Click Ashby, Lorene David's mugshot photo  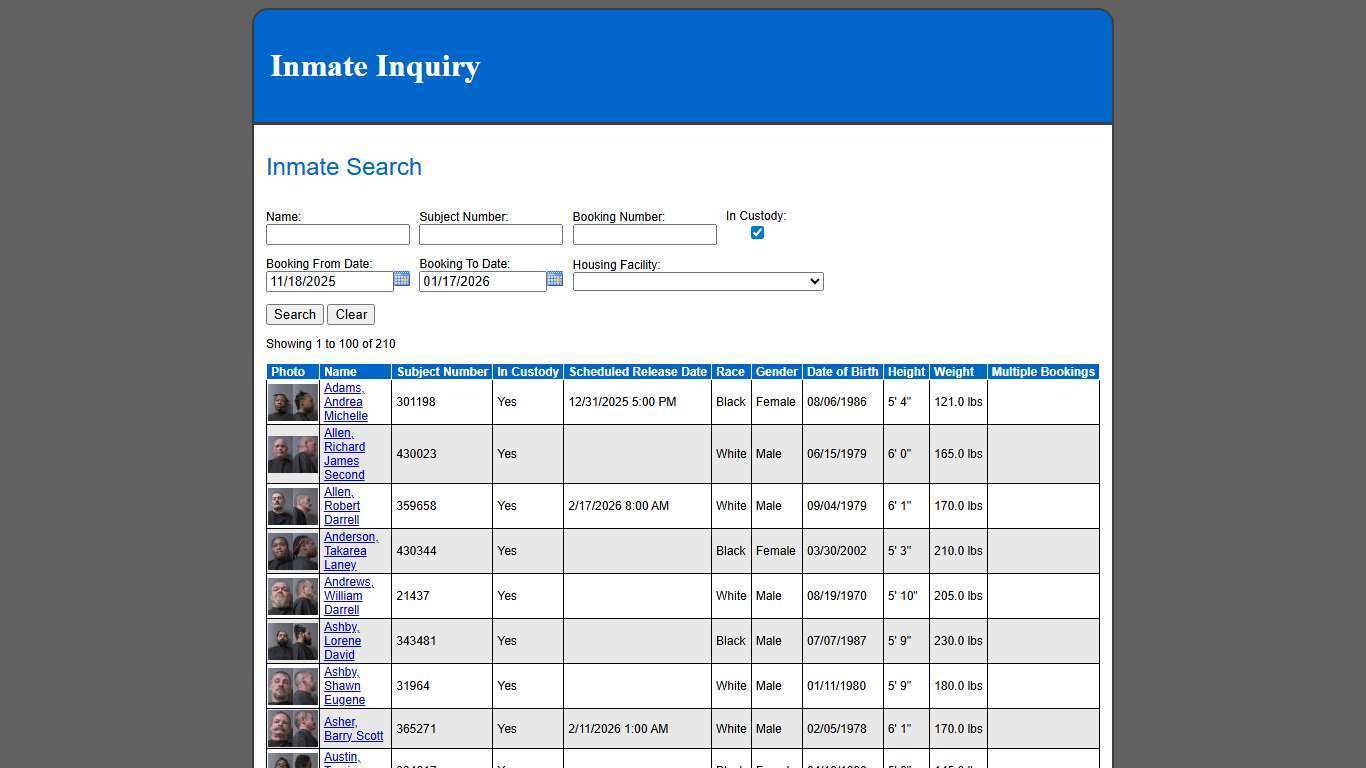click(x=292, y=640)
